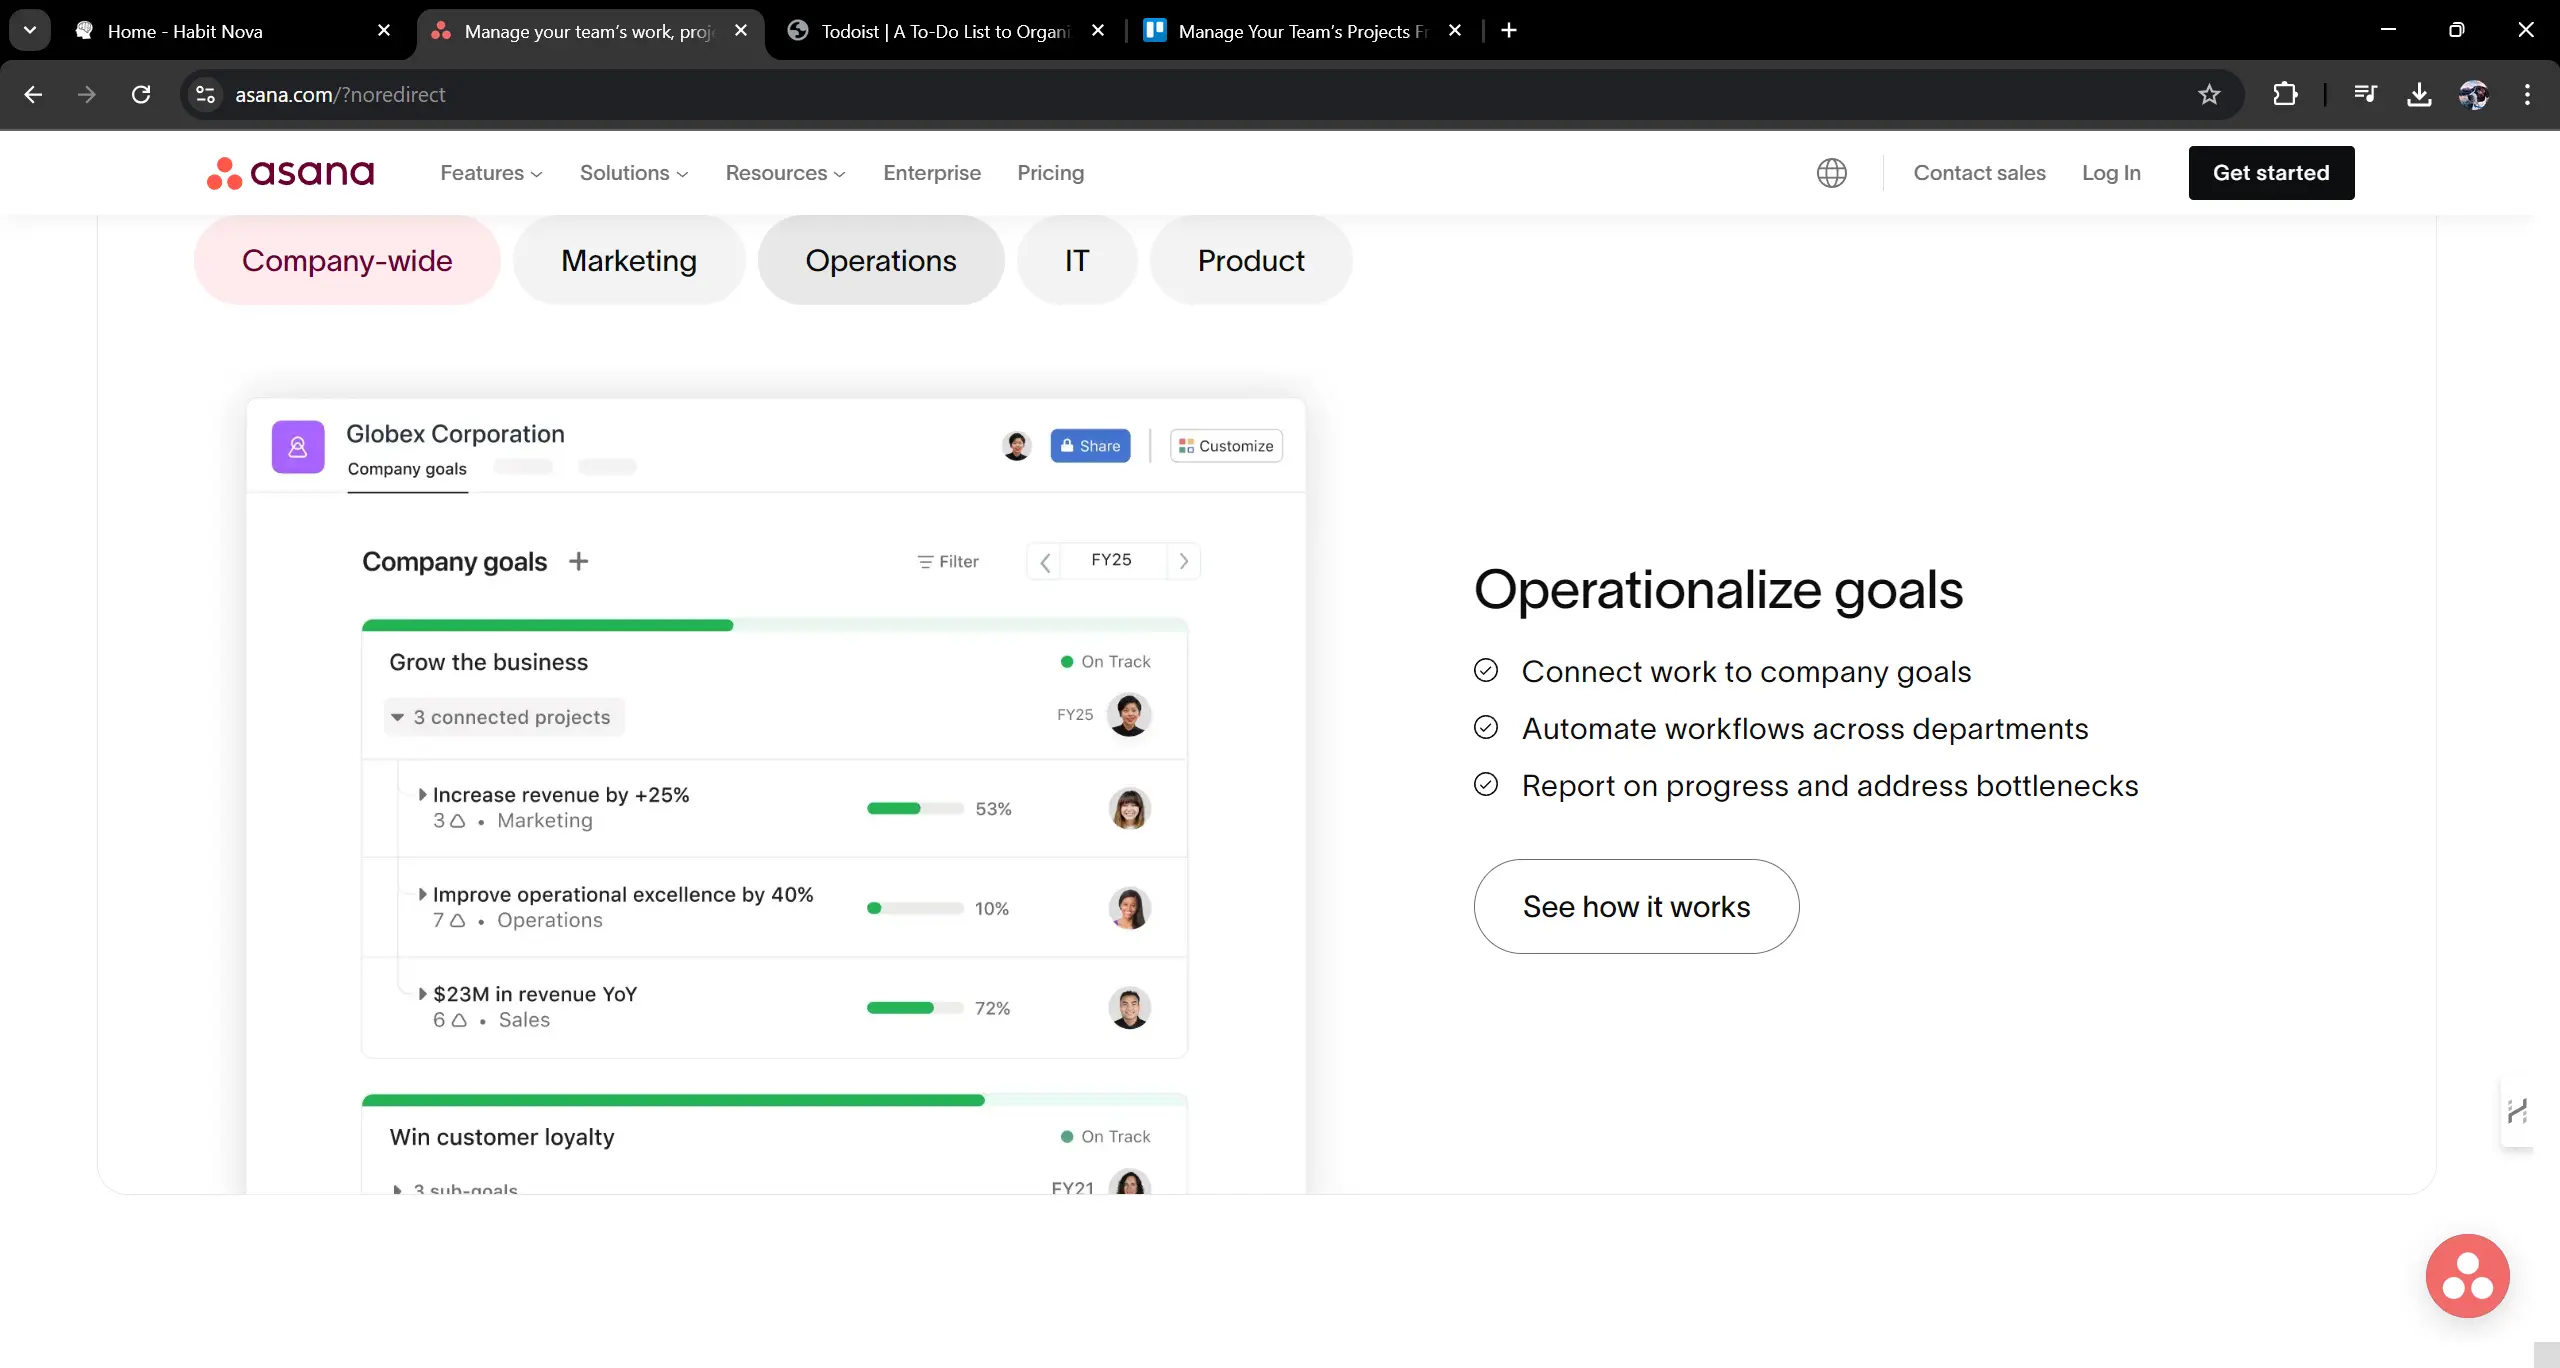This screenshot has height=1368, width=2560.
Task: Open the media control icon in toolbar
Action: click(x=2365, y=95)
